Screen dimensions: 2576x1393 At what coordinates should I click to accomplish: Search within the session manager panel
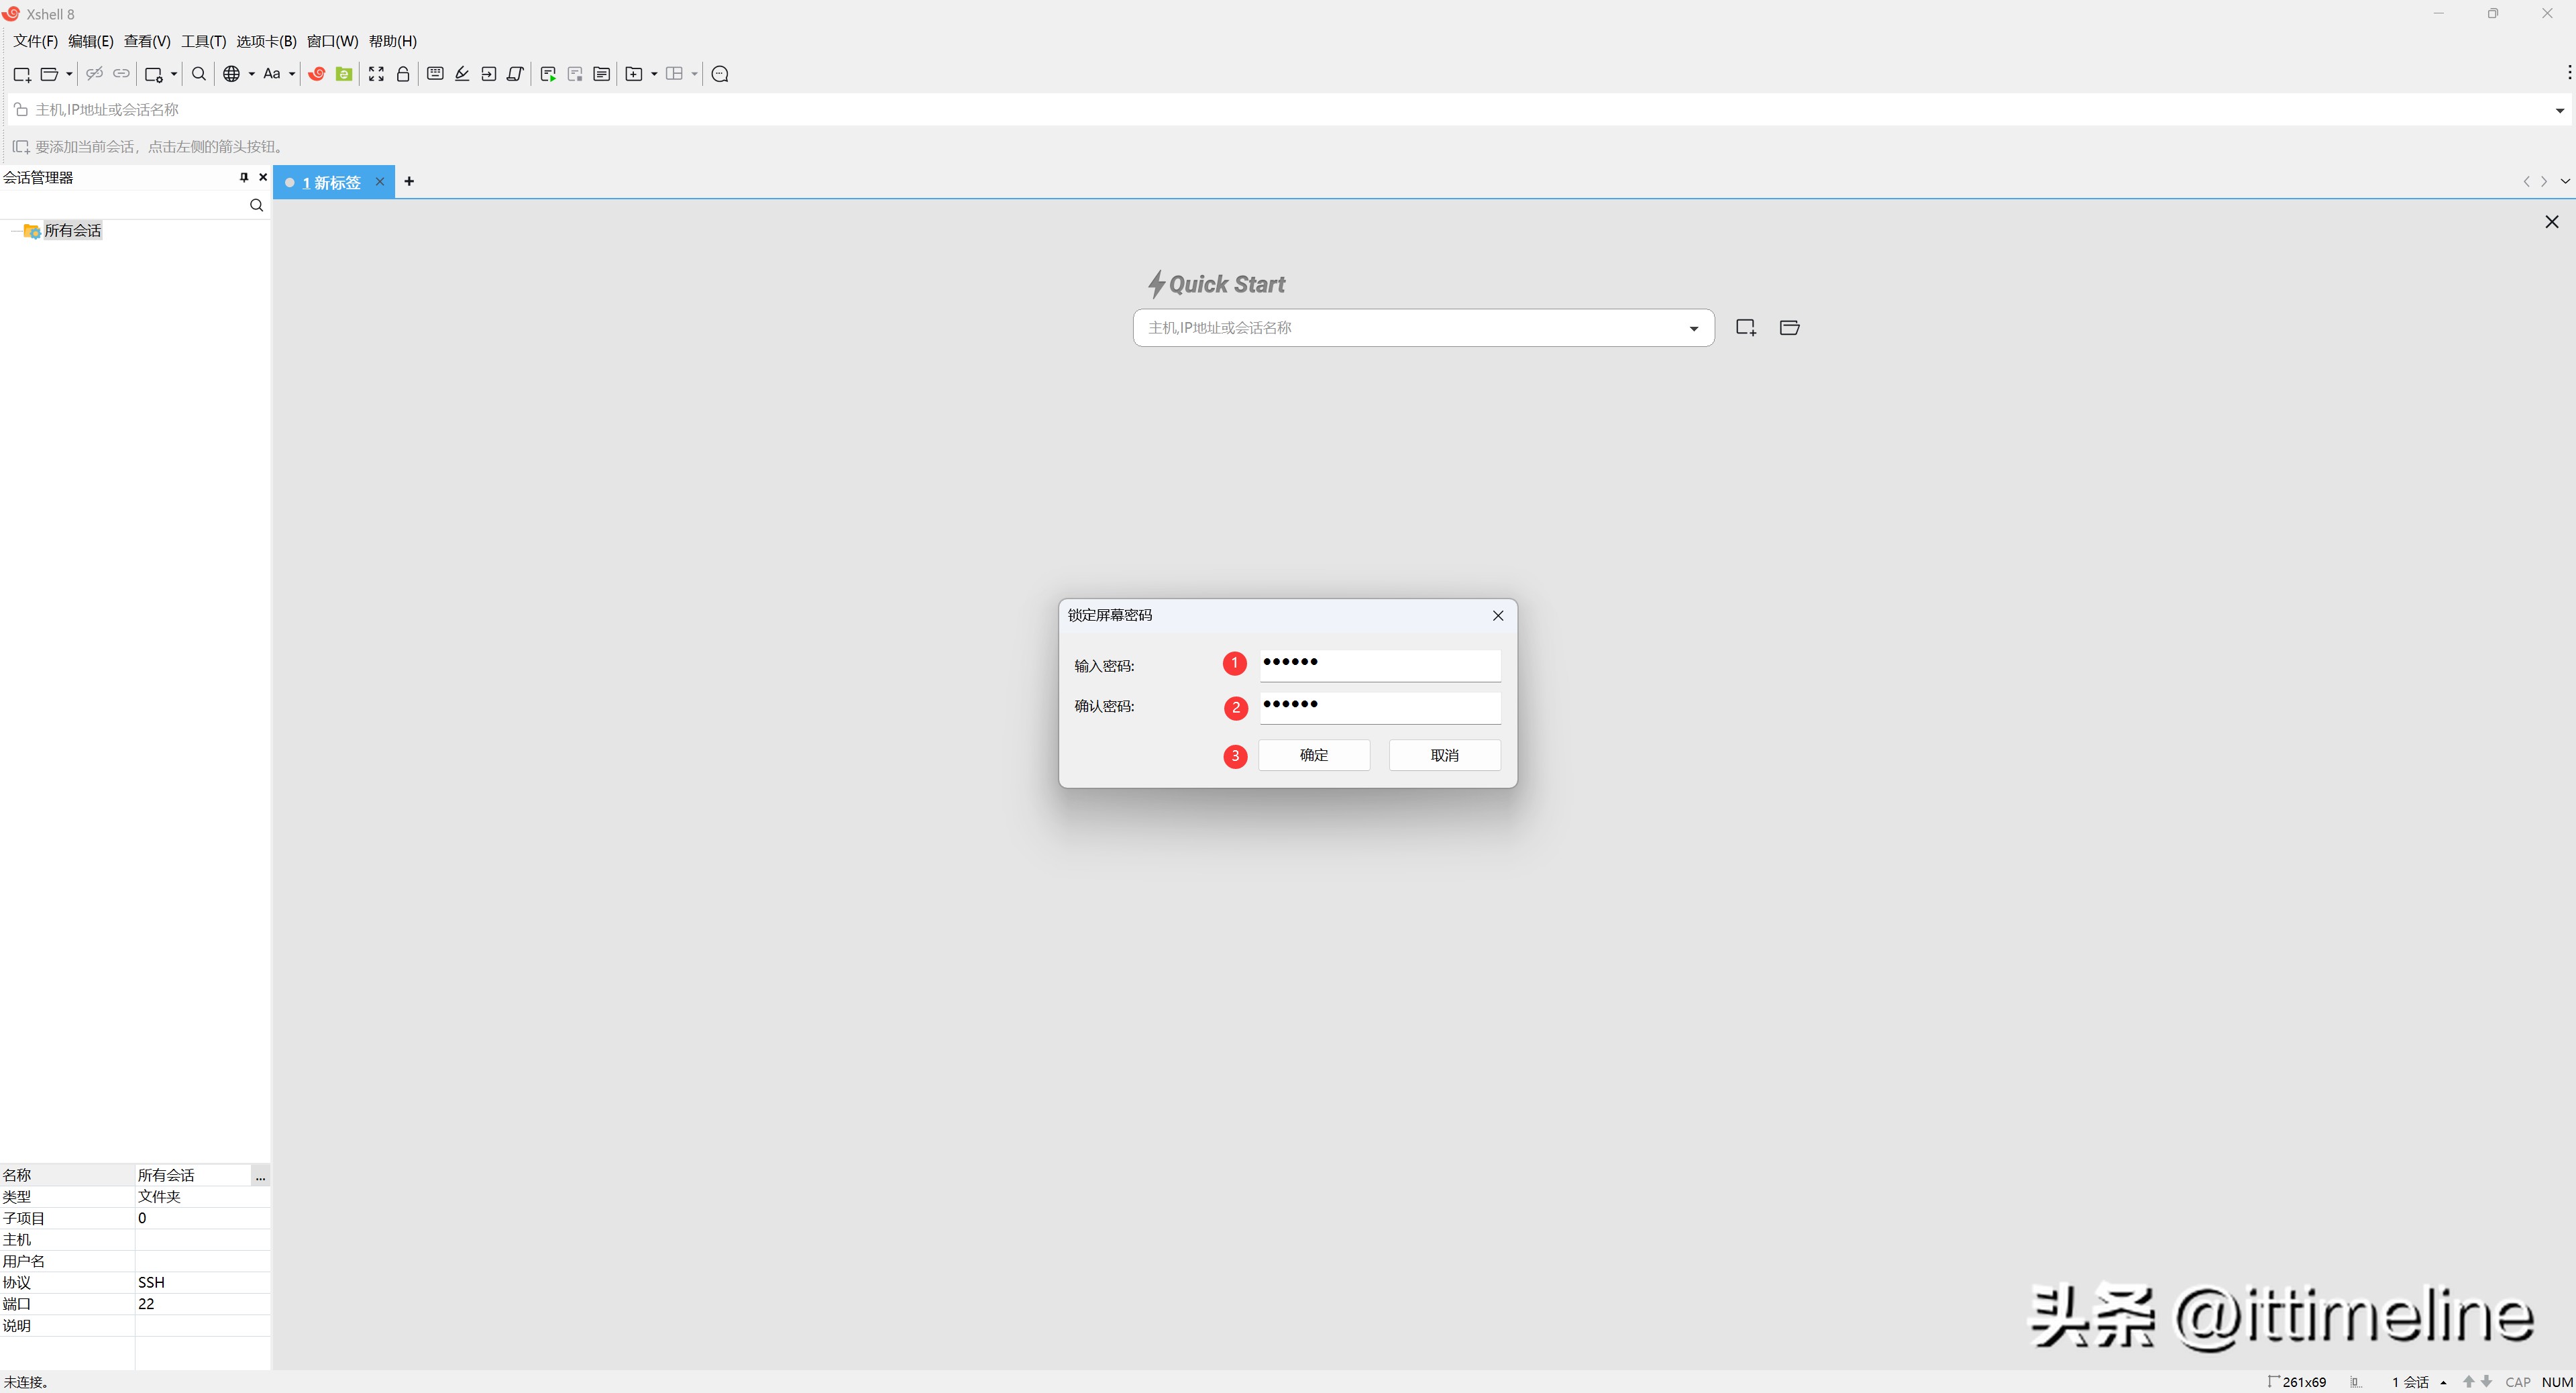256,205
